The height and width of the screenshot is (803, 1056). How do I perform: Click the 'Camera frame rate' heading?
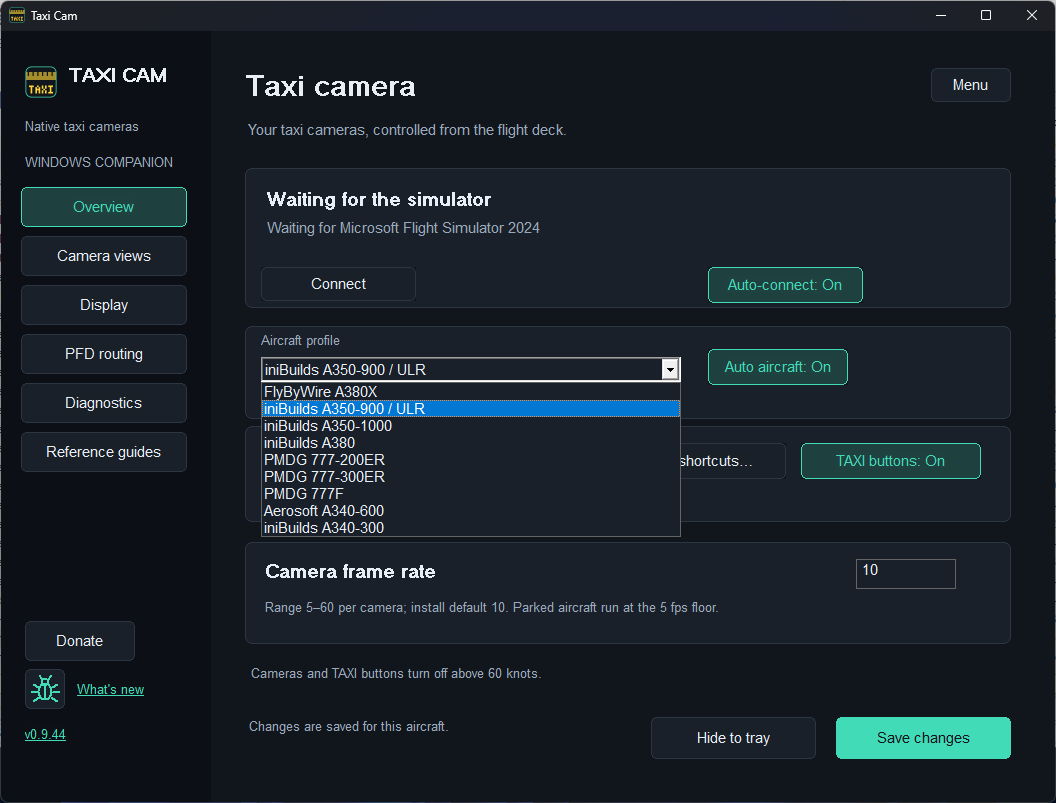[350, 571]
